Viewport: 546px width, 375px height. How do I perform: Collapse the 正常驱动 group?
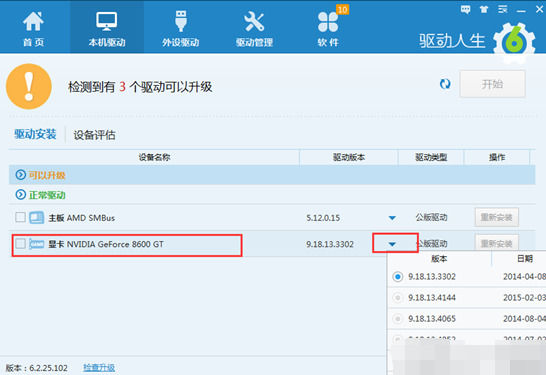pyautogui.click(x=21, y=195)
